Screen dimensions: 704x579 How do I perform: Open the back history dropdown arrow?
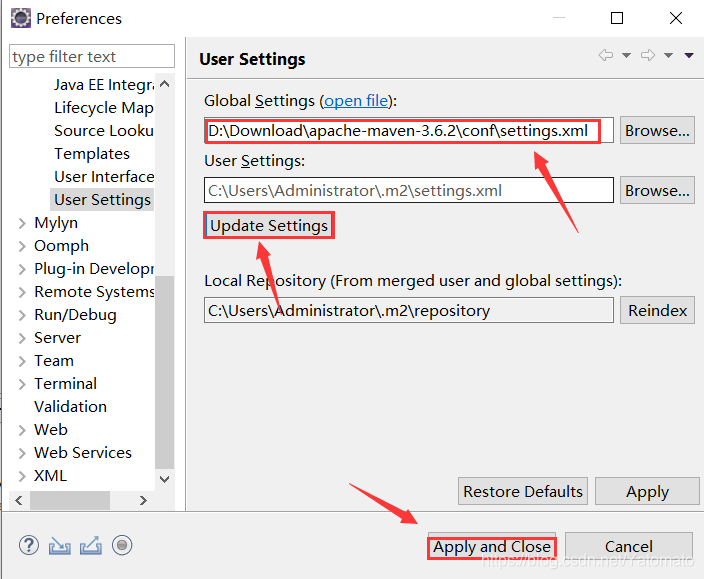click(626, 56)
